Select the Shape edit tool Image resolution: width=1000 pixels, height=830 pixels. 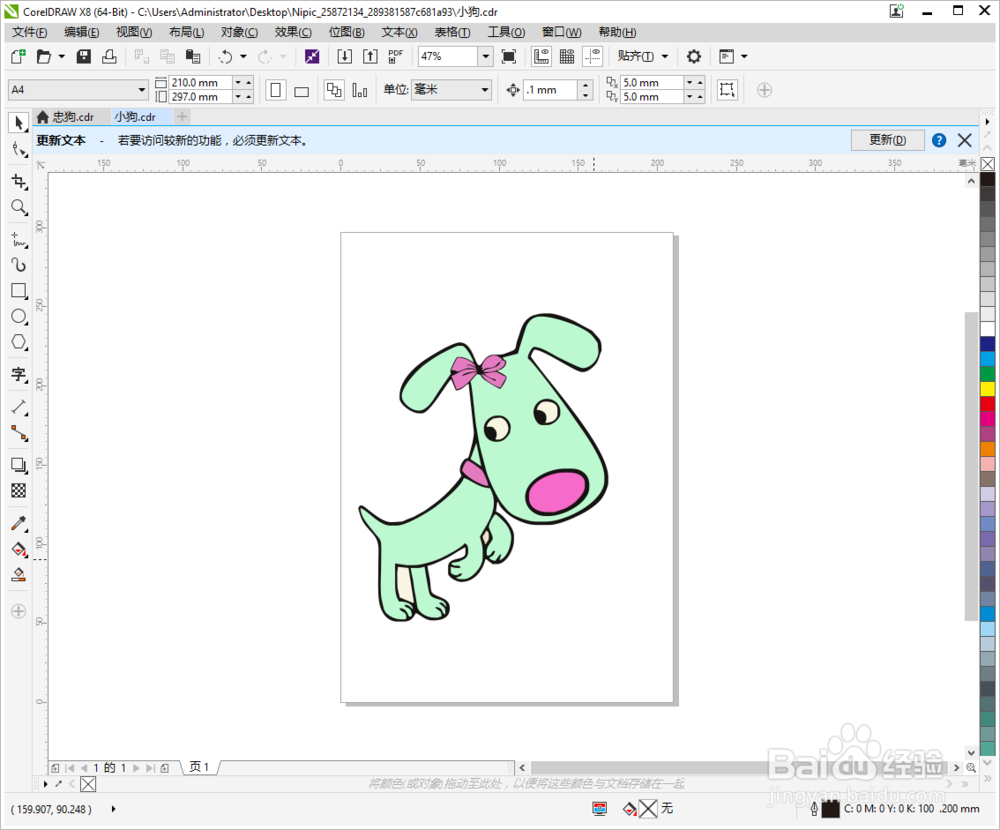[18, 150]
